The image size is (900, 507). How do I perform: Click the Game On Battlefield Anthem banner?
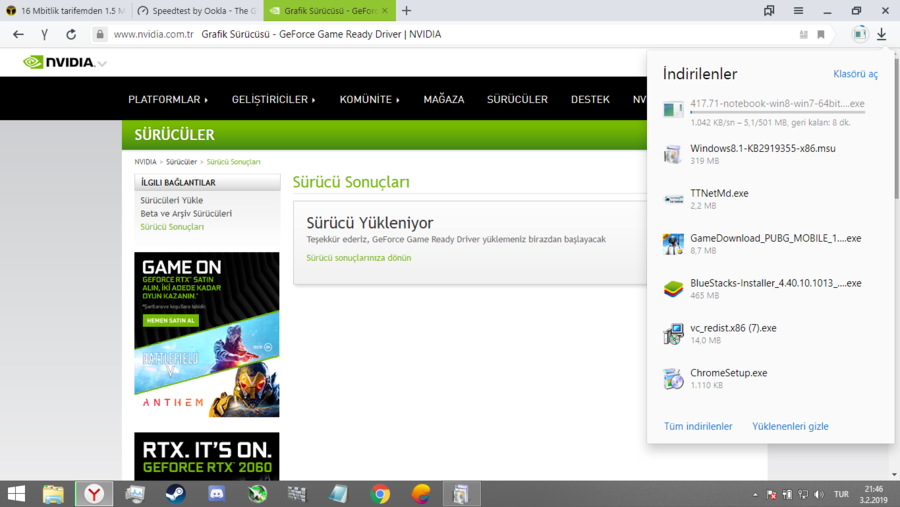pos(207,334)
